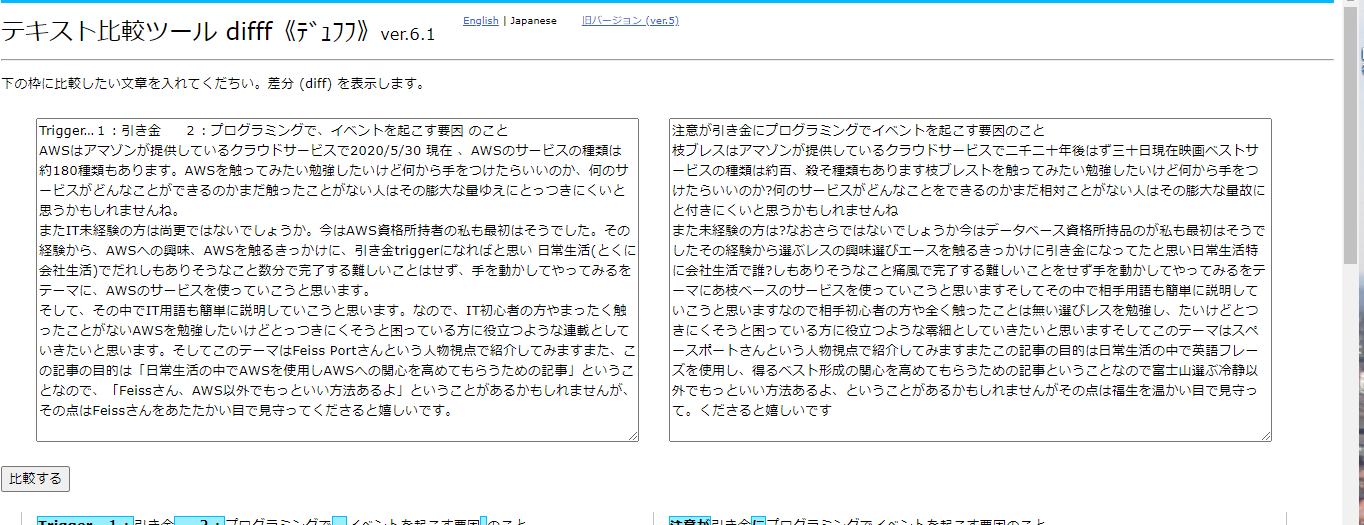Click the instruction text 下の枠に比較したい文章
The width and height of the screenshot is (1364, 525).
pyautogui.click(x=213, y=83)
